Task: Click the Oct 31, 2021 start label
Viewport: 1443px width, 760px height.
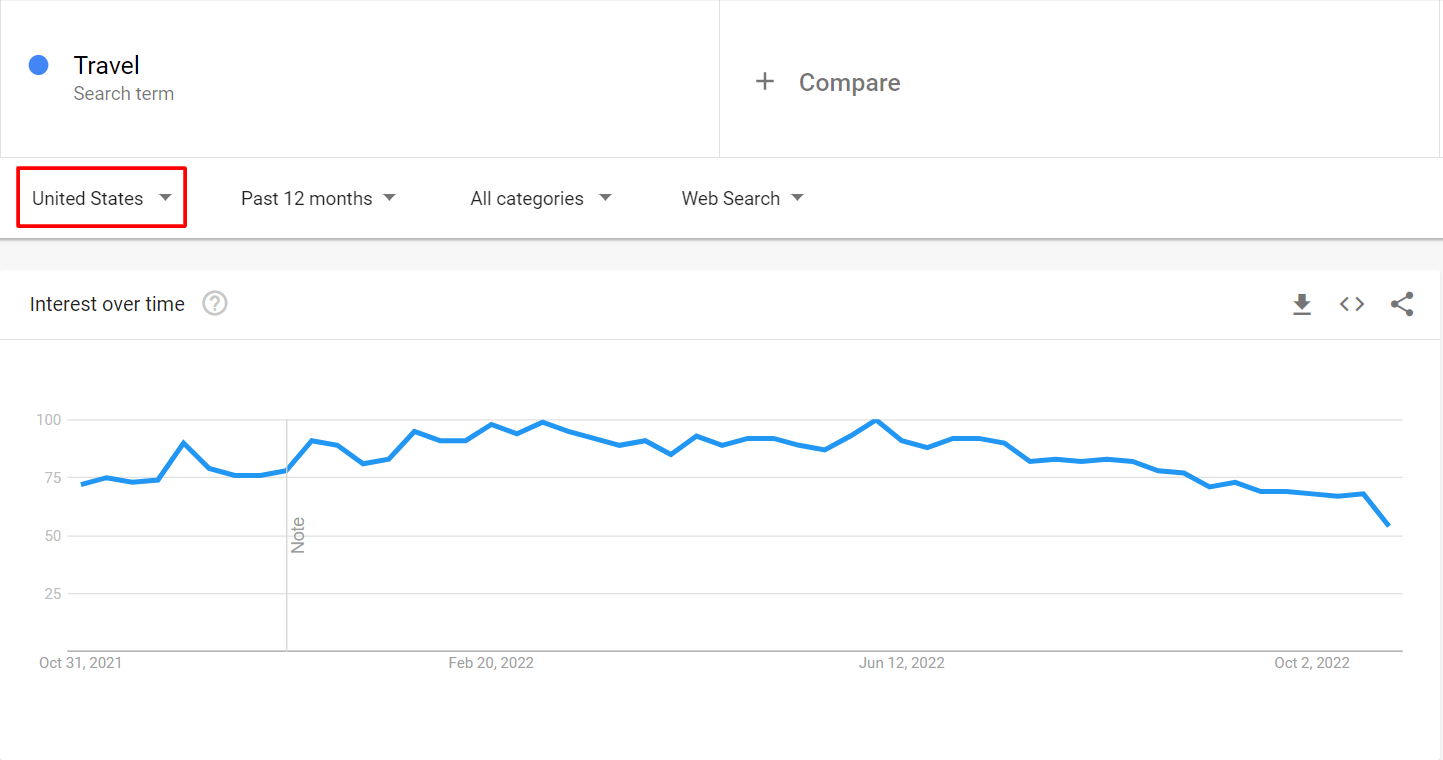Action: [x=80, y=663]
